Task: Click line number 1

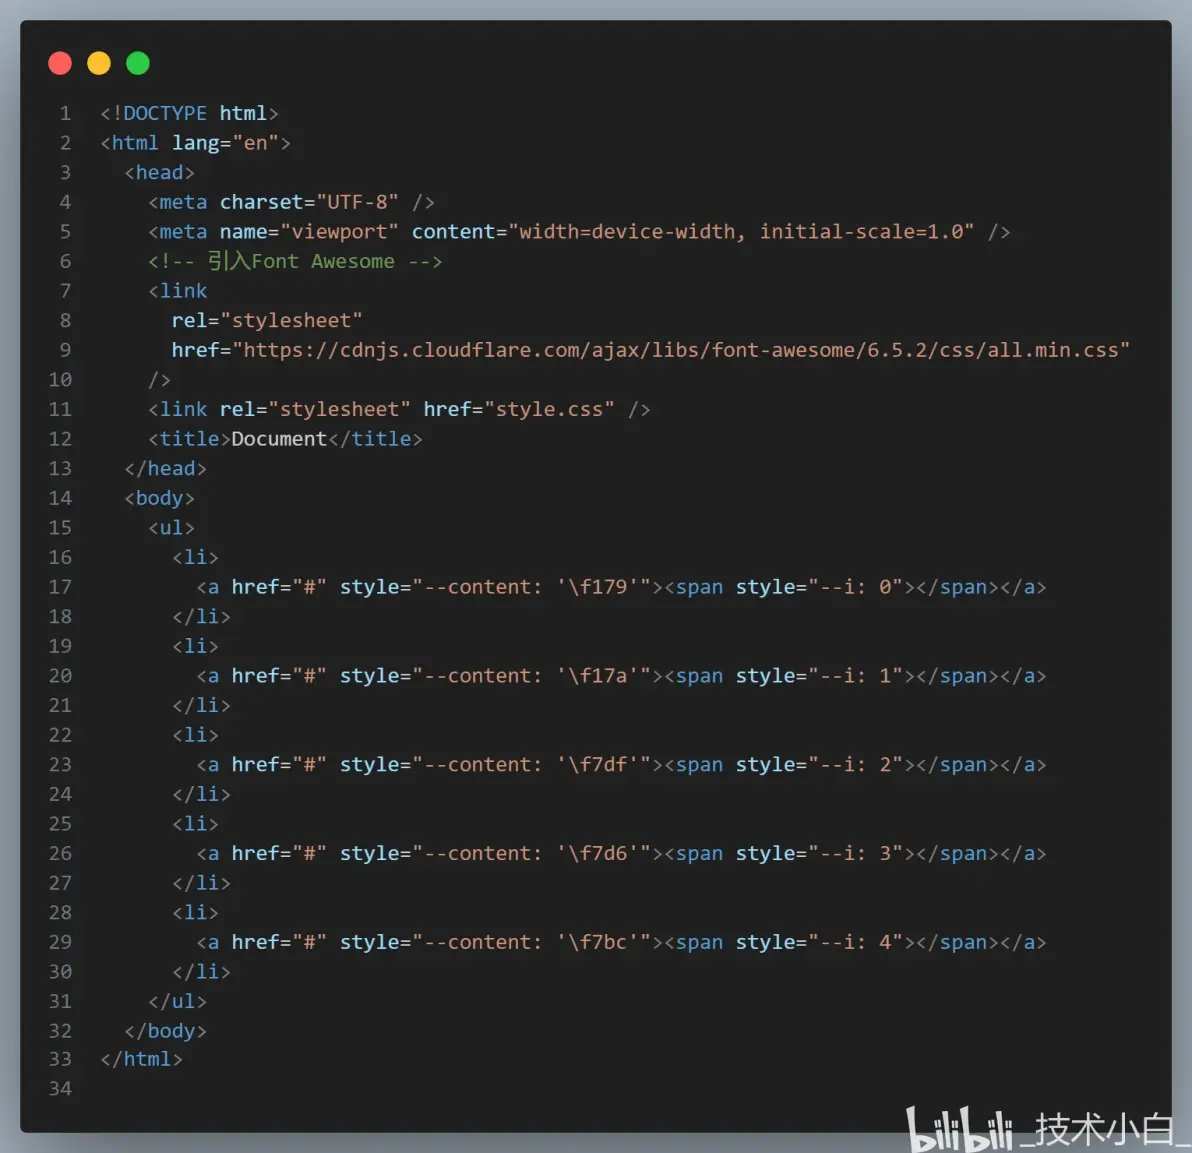Action: pyautogui.click(x=65, y=113)
